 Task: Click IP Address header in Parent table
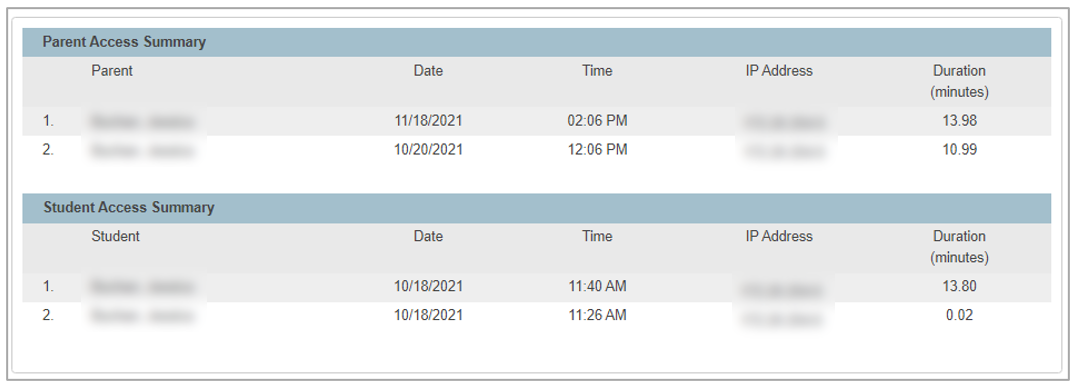point(779,71)
